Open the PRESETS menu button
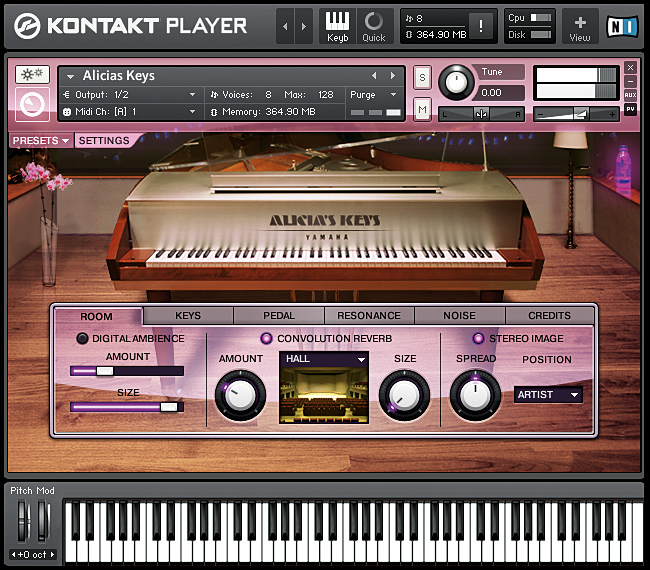The width and height of the screenshot is (650, 570). click(41, 141)
